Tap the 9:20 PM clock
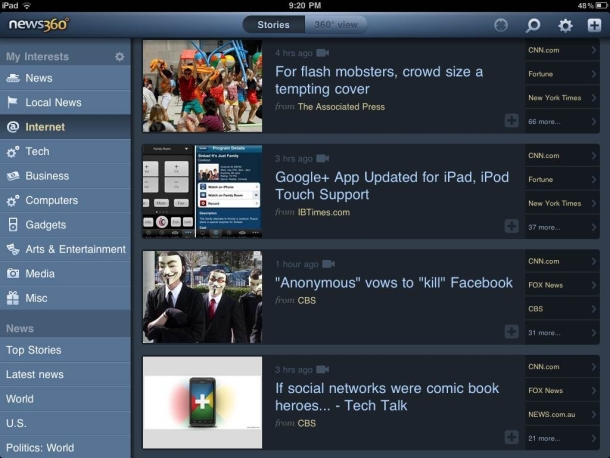This screenshot has width=610, height=458. [x=305, y=5]
